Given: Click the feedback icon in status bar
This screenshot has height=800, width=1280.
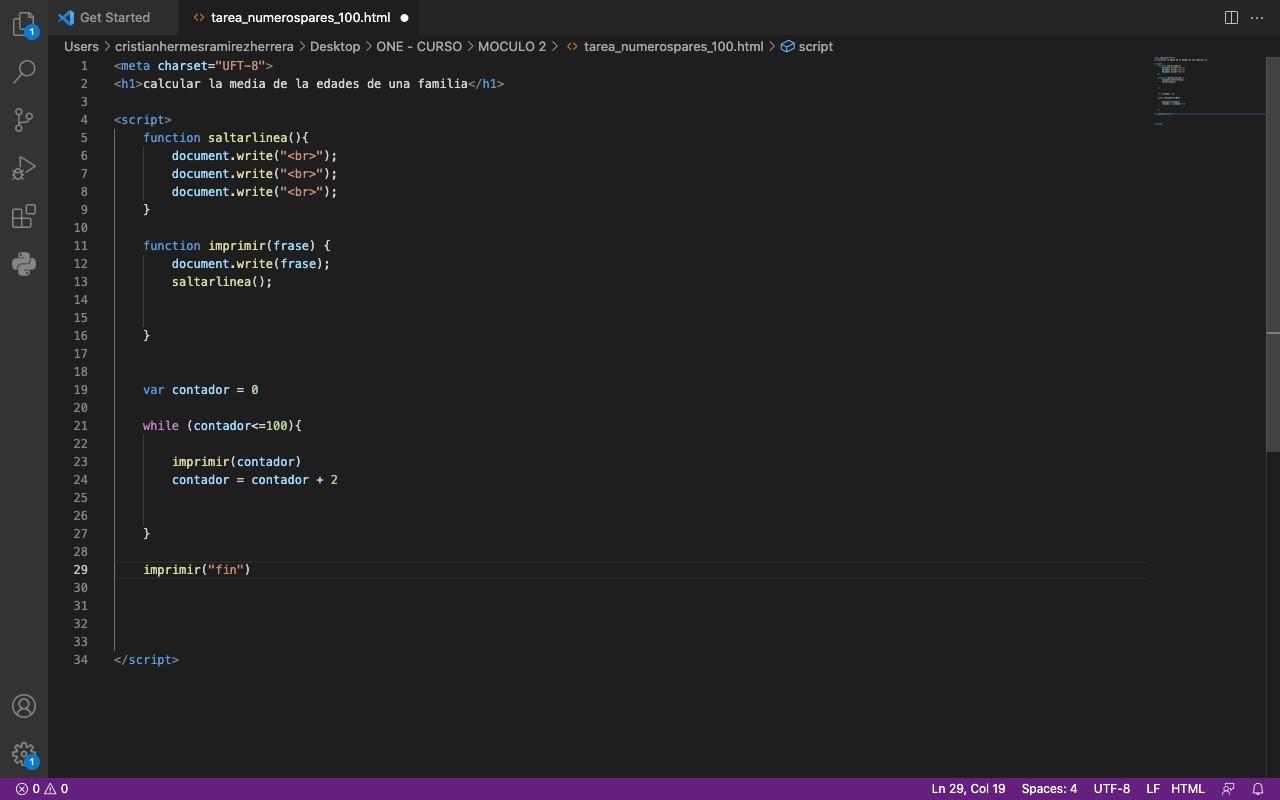Looking at the screenshot, I should tap(1228, 789).
